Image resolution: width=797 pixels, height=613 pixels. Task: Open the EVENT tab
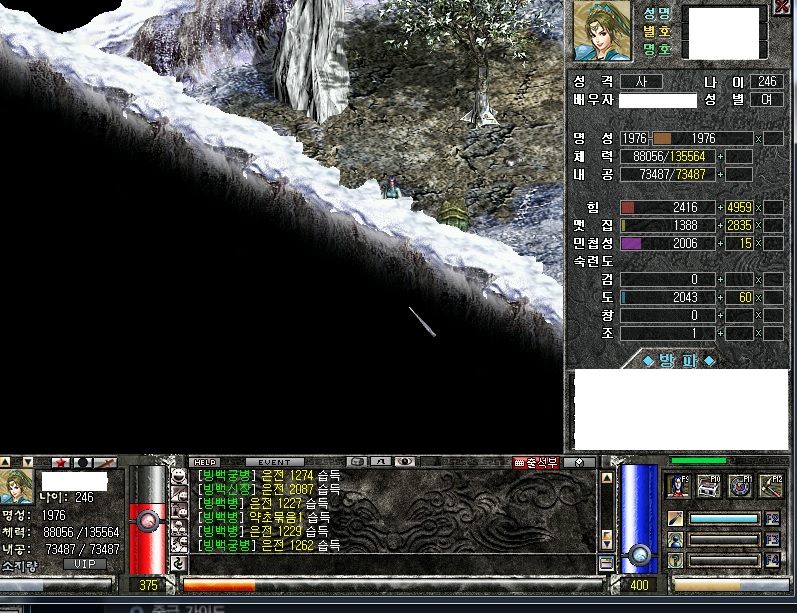point(274,462)
